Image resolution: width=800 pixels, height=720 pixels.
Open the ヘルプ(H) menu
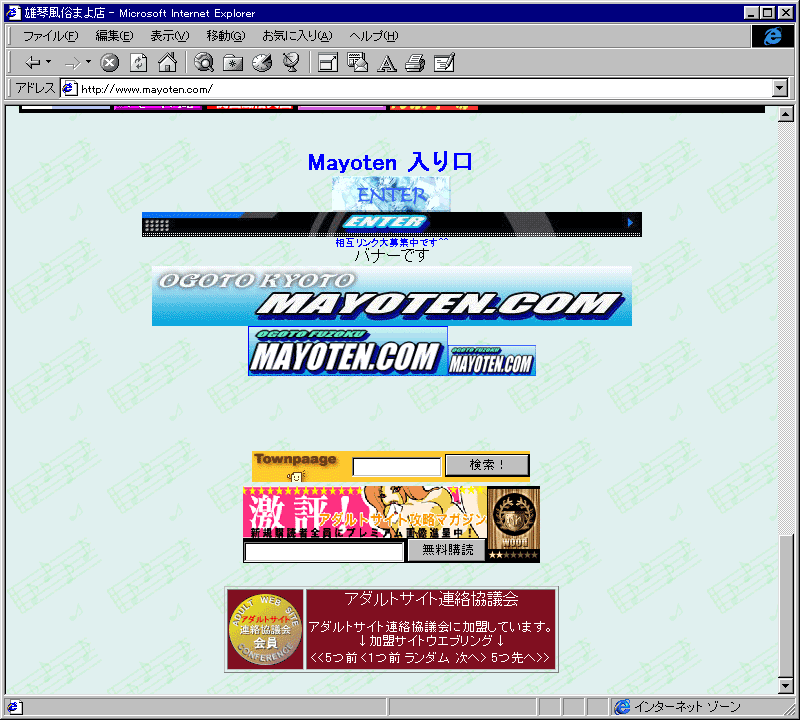(373, 36)
